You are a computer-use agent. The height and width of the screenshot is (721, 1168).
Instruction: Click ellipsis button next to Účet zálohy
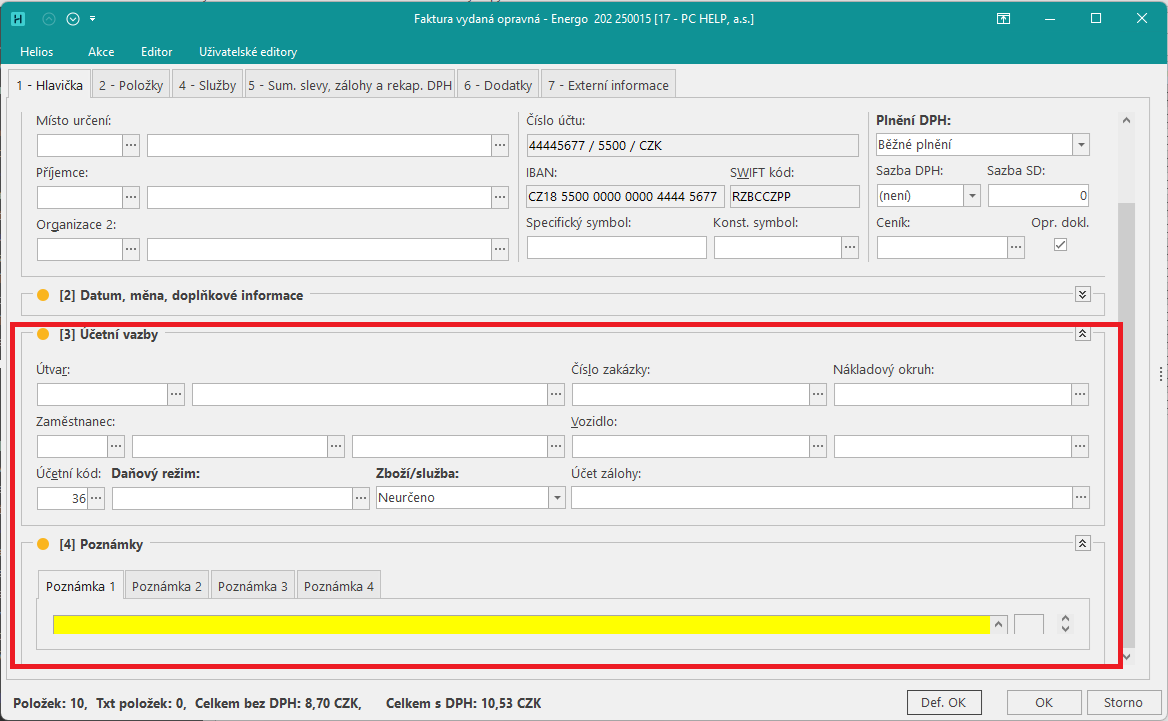coord(1080,497)
